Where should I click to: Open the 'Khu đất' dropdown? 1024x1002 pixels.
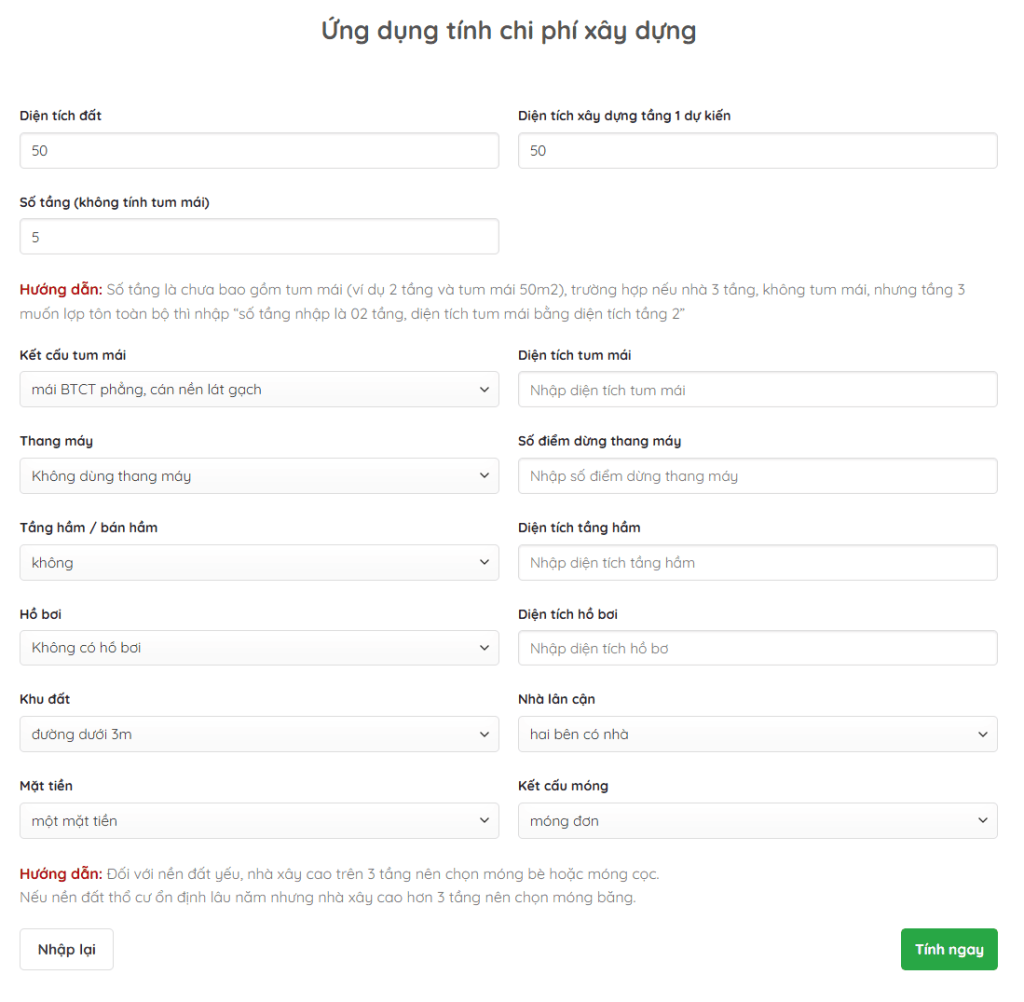point(258,734)
